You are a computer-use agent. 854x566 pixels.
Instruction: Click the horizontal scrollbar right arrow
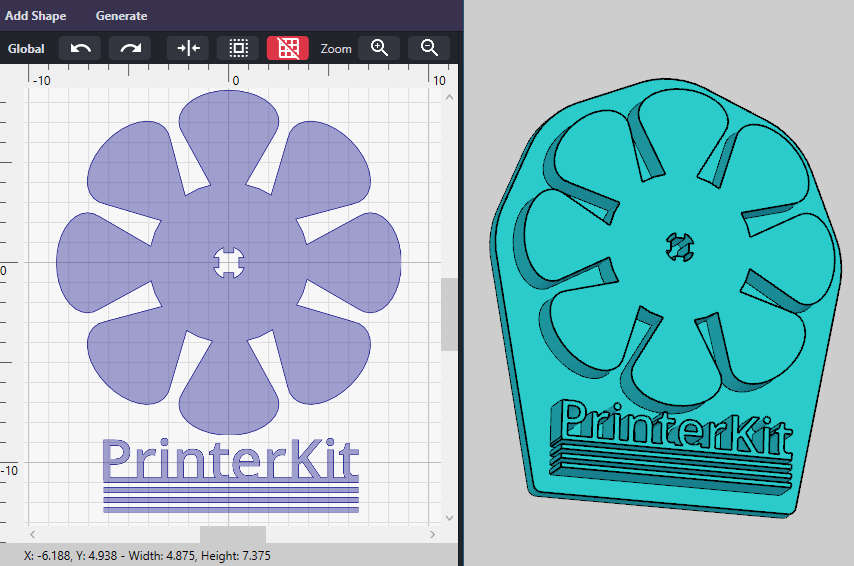[432, 534]
